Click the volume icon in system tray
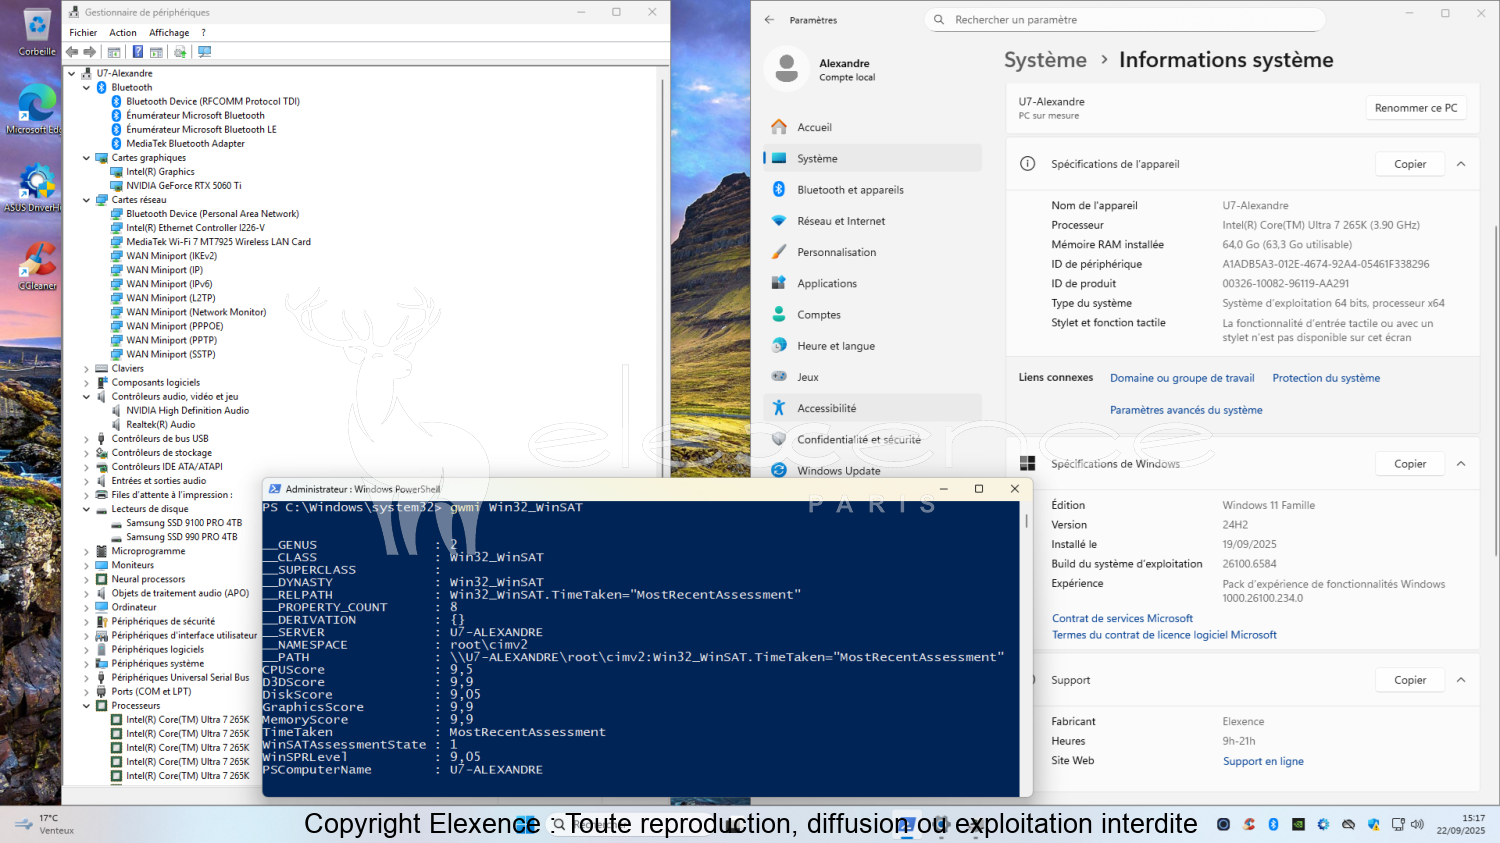This screenshot has width=1500, height=843. pos(1417,825)
